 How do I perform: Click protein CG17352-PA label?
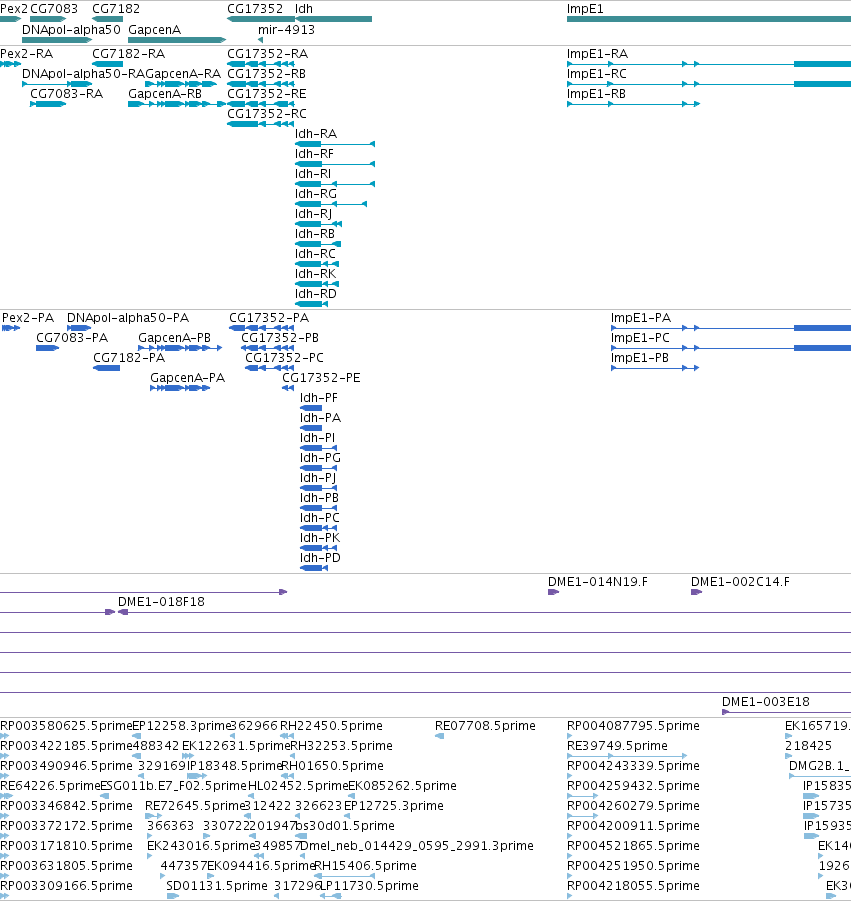269,318
